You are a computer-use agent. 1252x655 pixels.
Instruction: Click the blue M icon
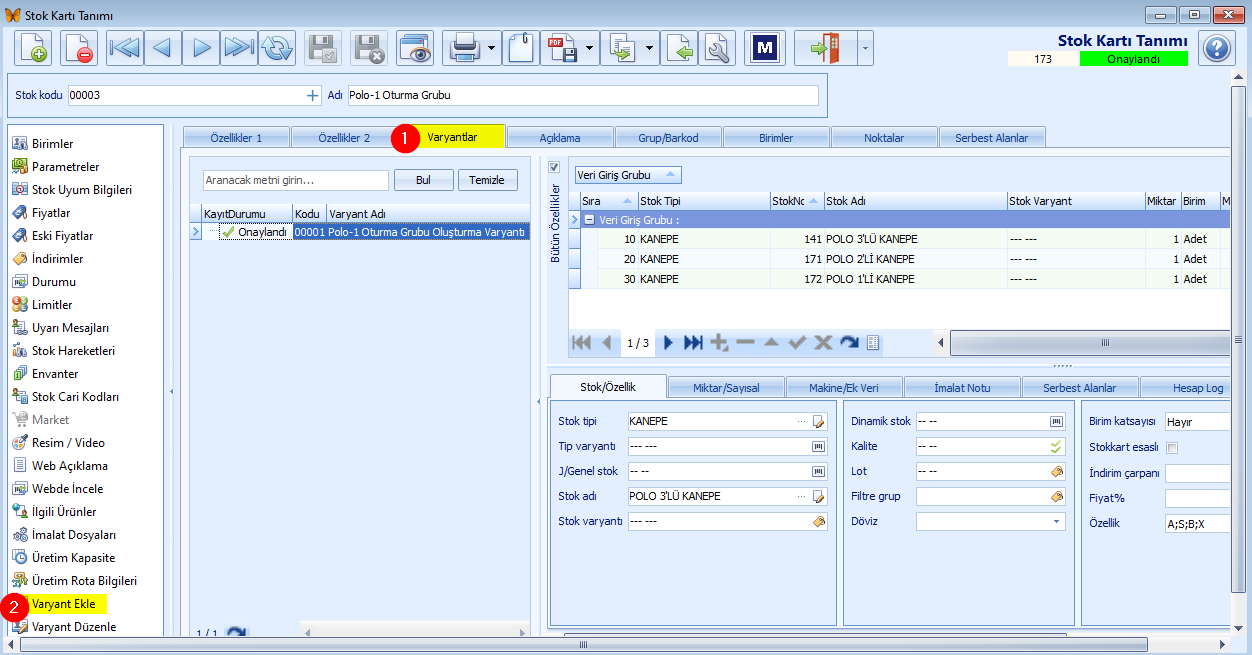765,47
